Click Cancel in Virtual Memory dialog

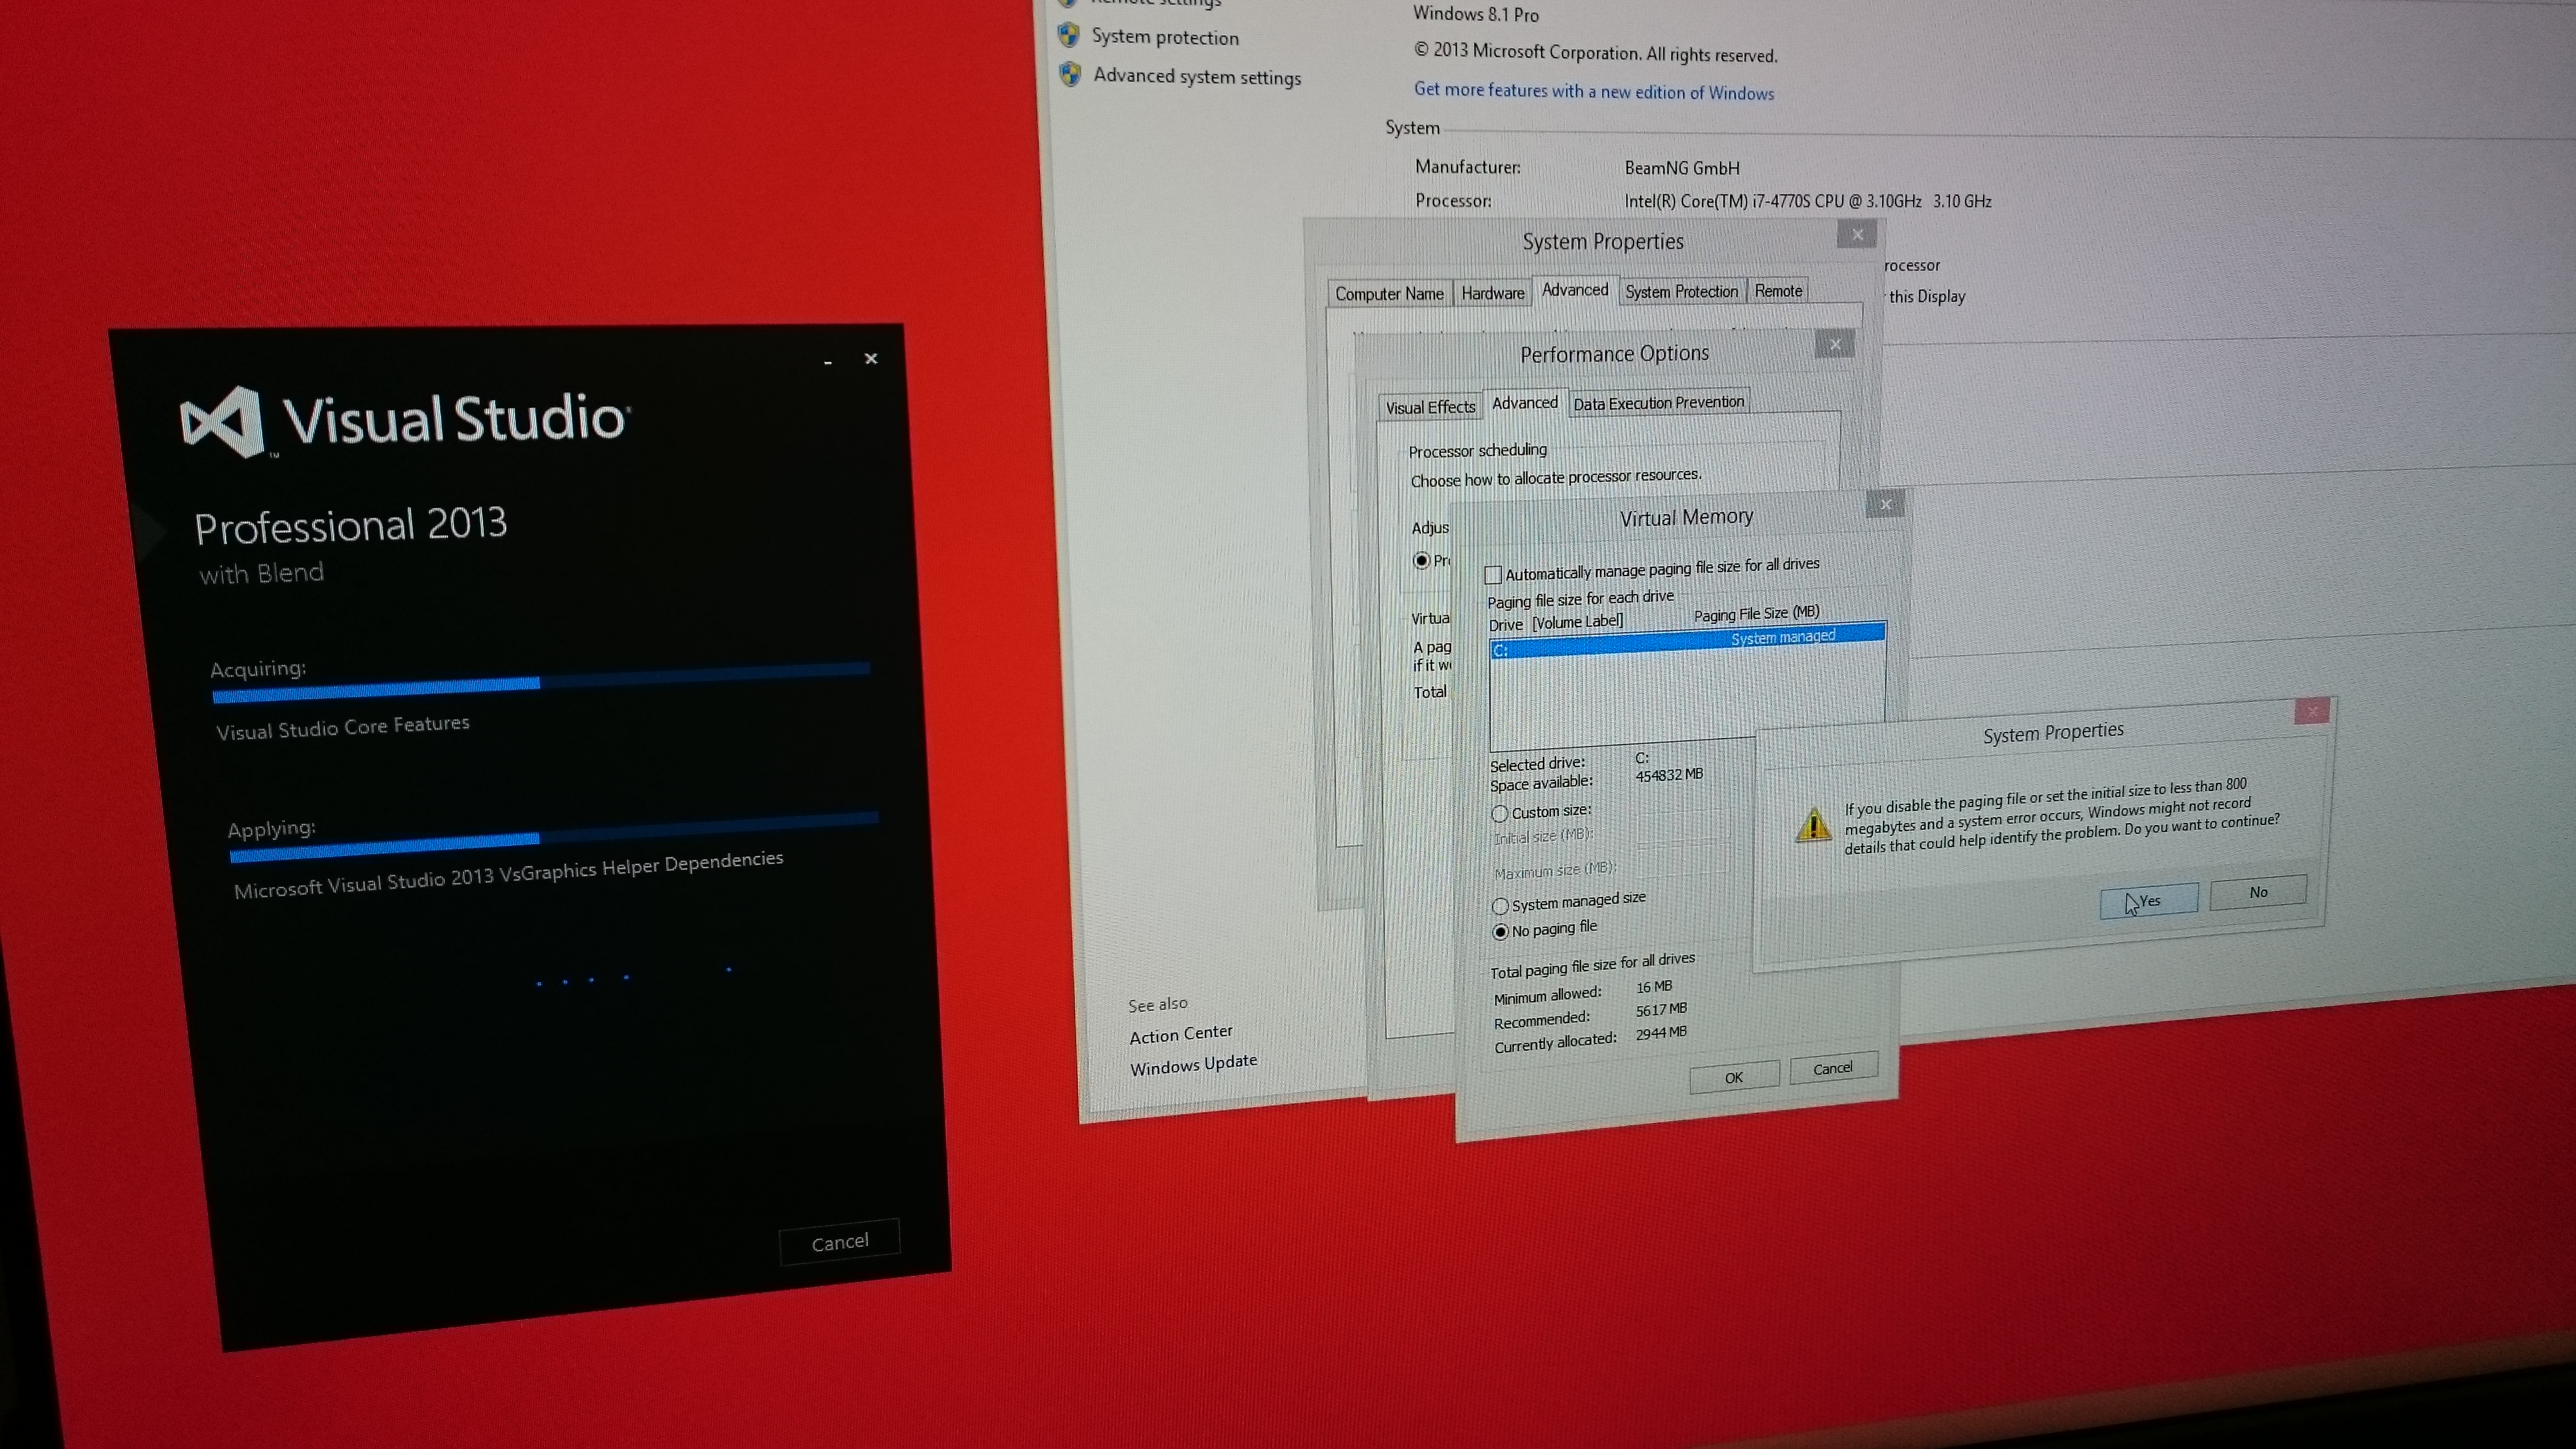tap(1833, 1068)
